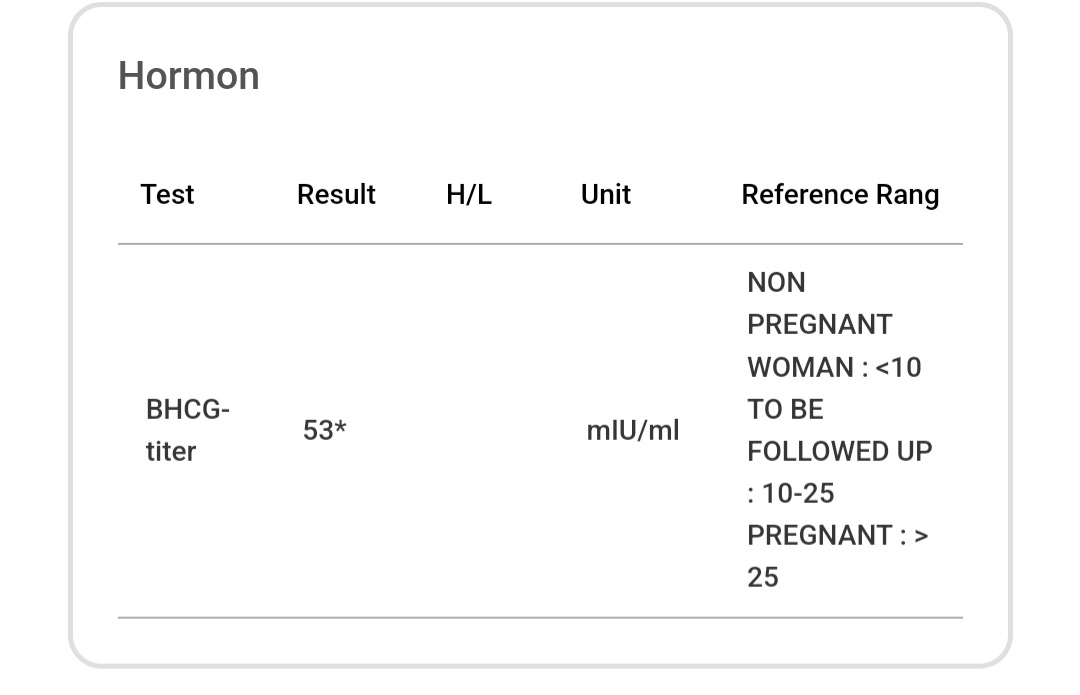Viewport: 1080px width, 695px height.
Task: Select the final 25 reference value
Action: [x=762, y=577]
